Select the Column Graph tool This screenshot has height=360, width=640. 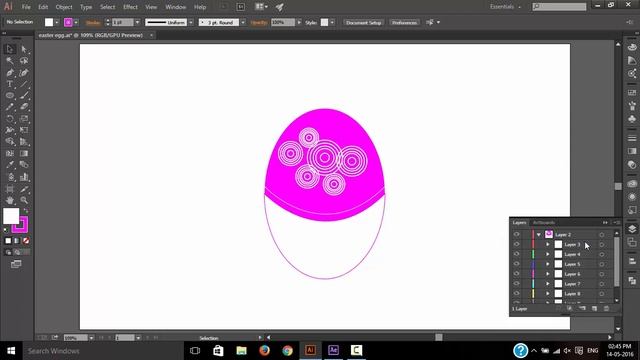click(x=24, y=177)
